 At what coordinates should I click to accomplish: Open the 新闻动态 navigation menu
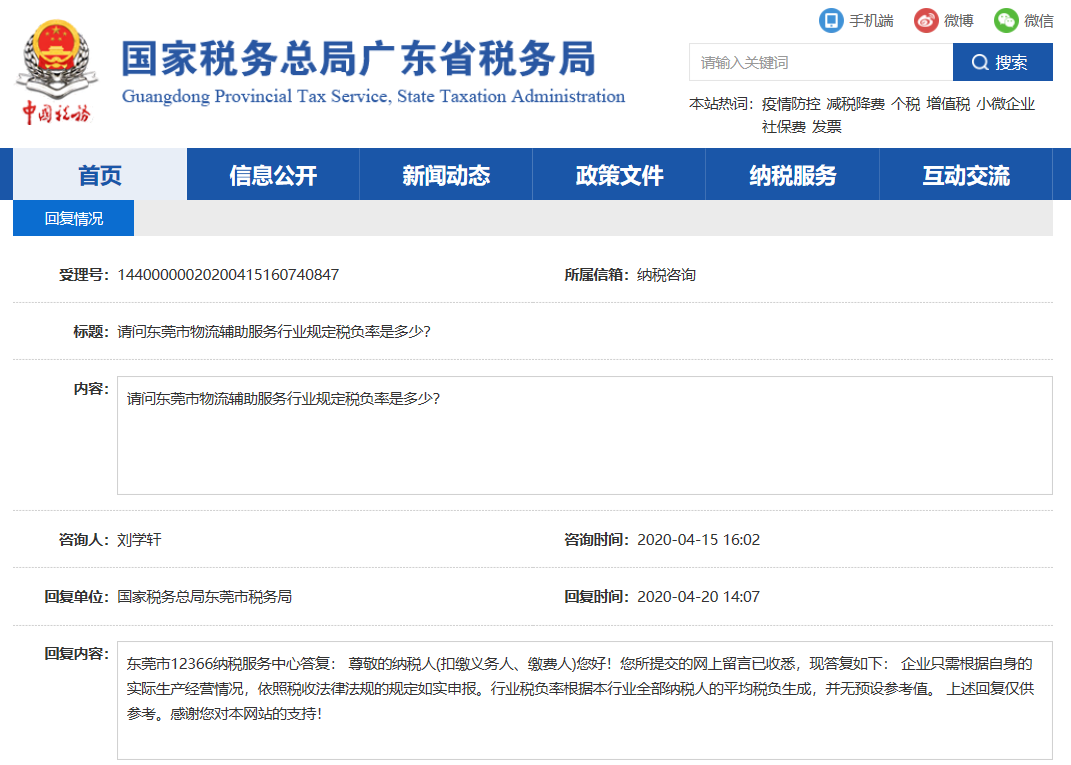pos(445,172)
